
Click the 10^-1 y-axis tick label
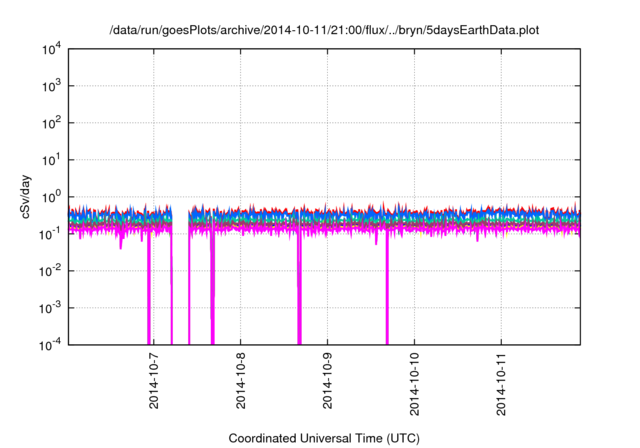pyautogui.click(x=50, y=234)
